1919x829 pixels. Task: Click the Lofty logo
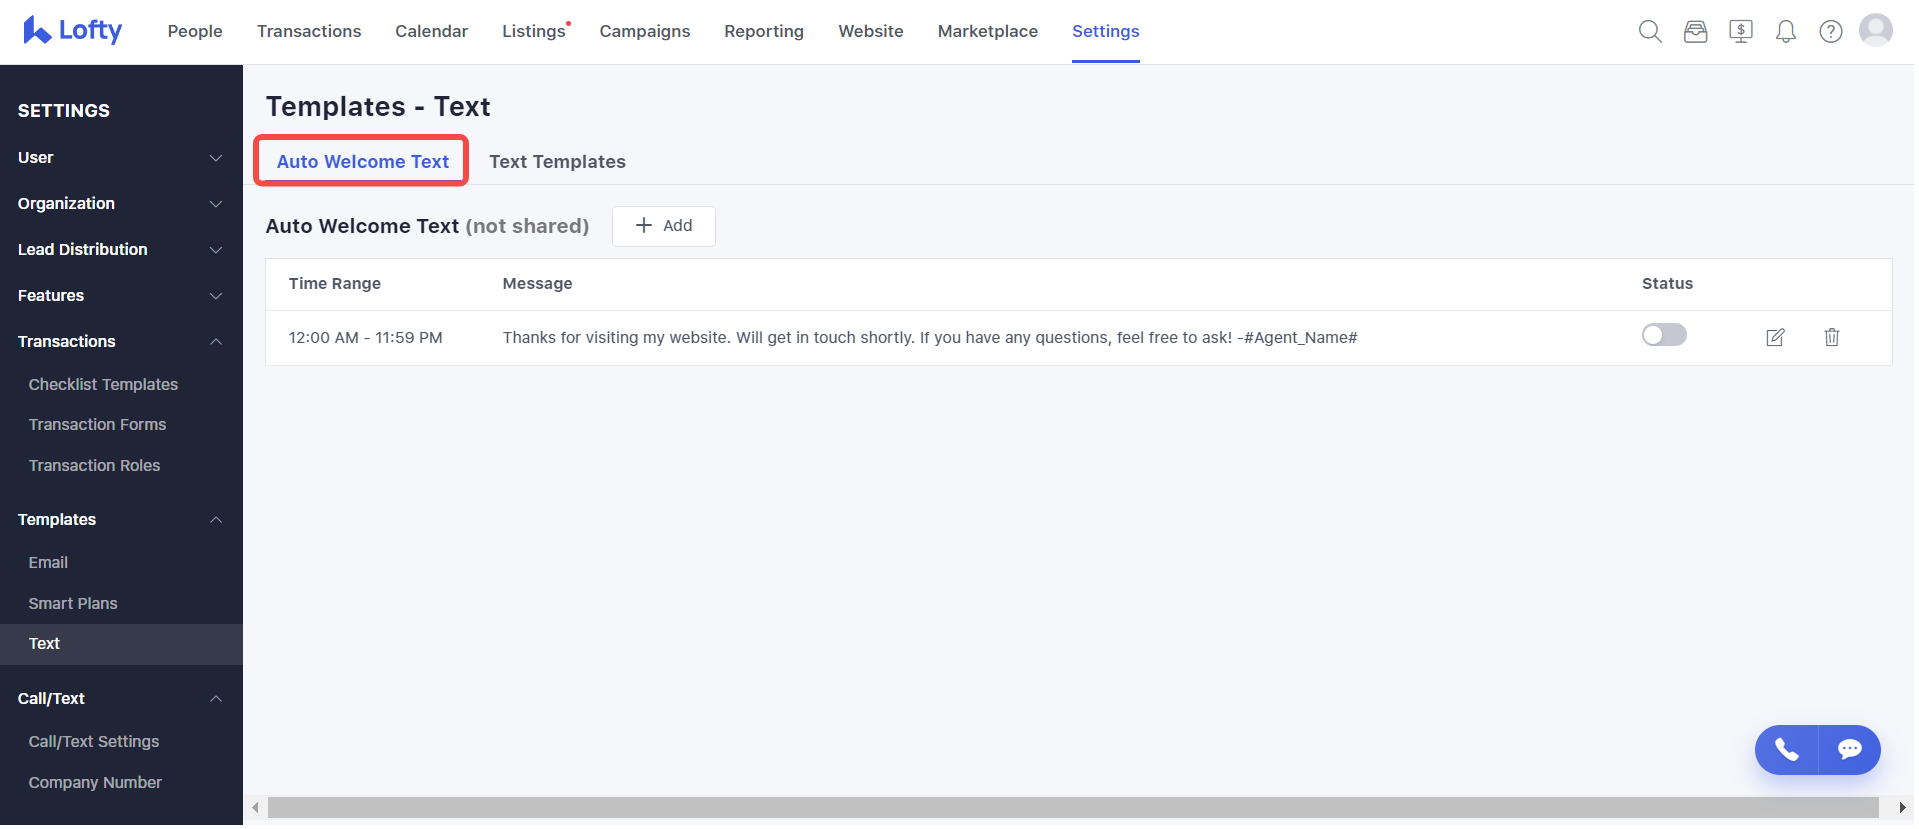(72, 31)
